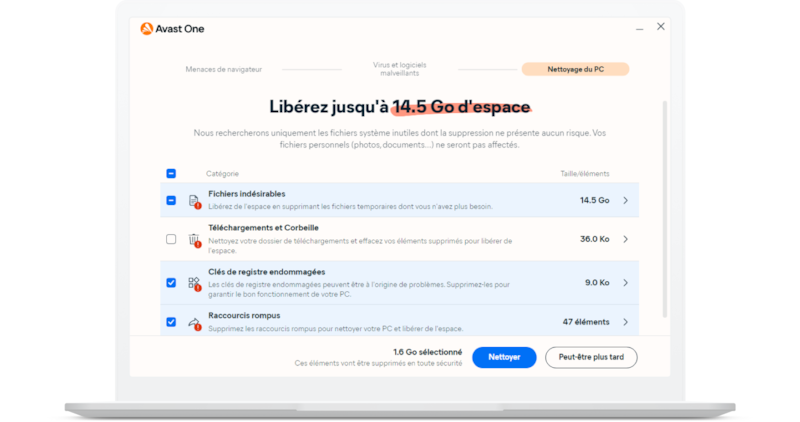The width and height of the screenshot is (800, 422).
Task: Click the Téléchargements et Corbeille trash icon
Action: click(x=193, y=239)
